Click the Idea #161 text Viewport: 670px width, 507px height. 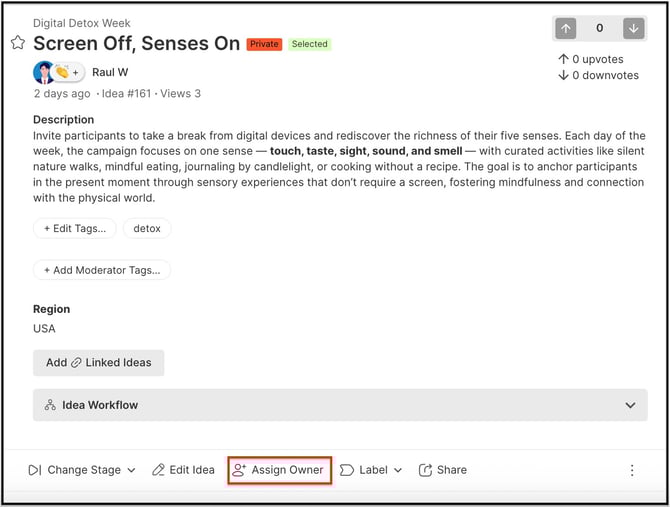click(x=126, y=94)
